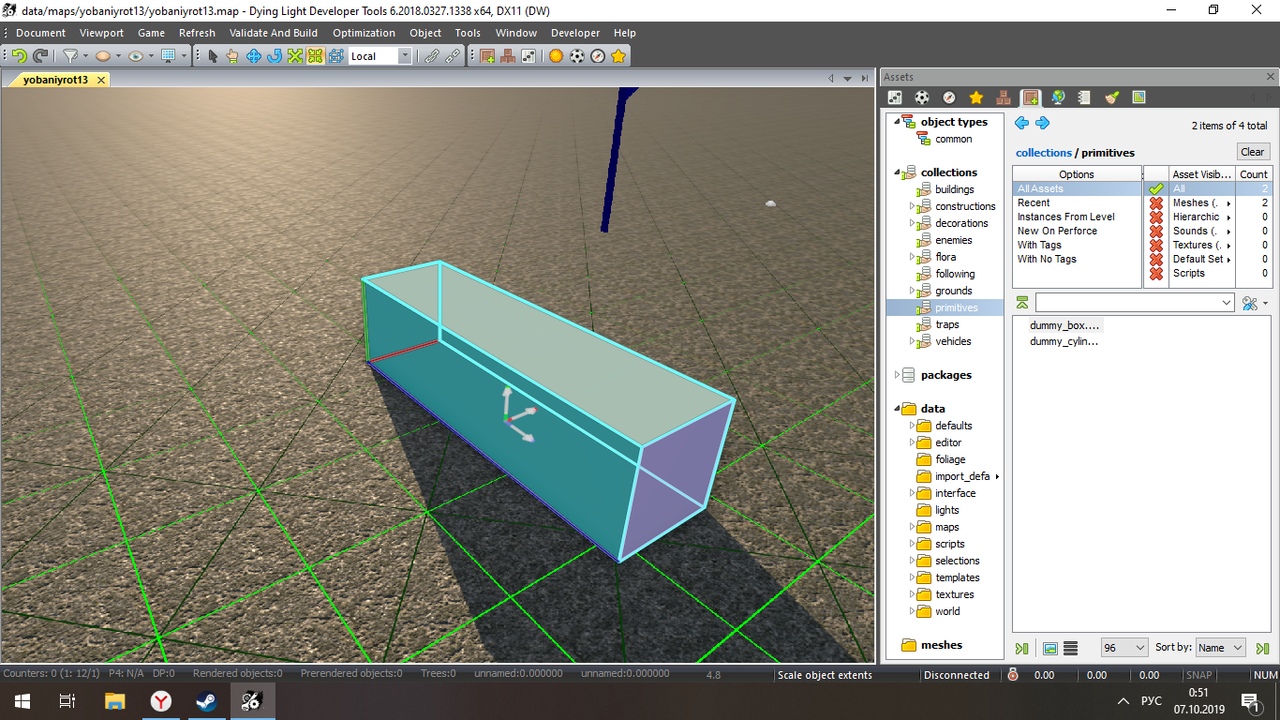Screen dimensions: 1280x720
Task: Switch to the yobaniyrot13 document tab
Action: point(56,79)
